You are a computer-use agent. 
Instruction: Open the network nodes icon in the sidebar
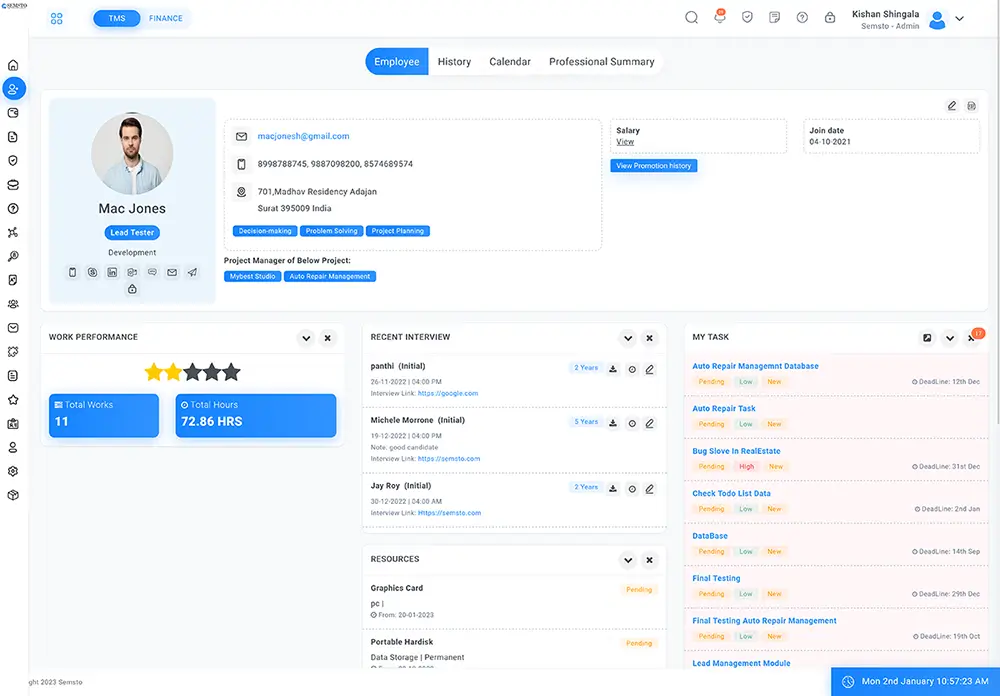13,232
